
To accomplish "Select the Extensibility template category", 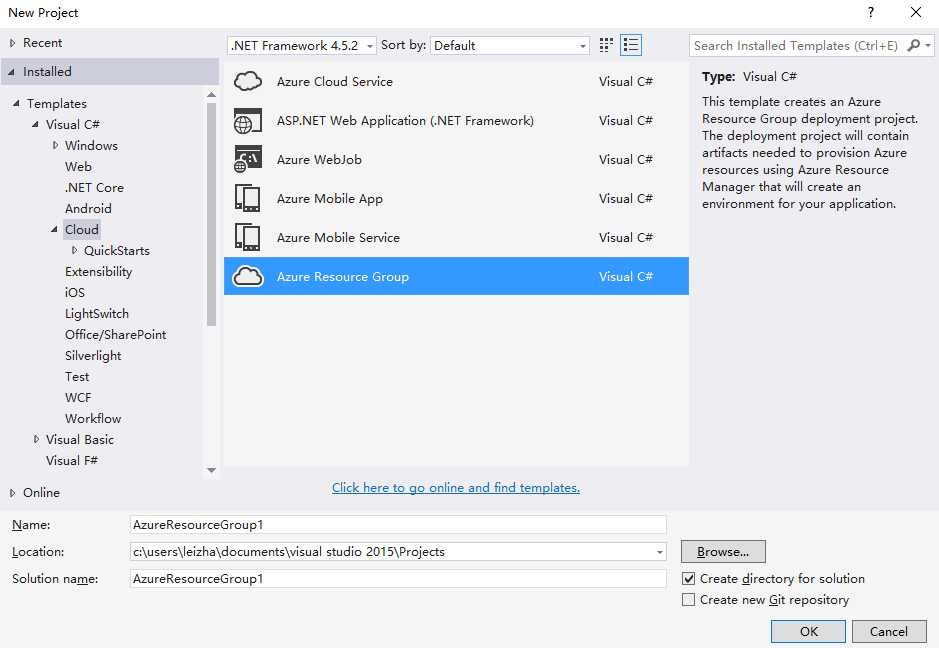I will (98, 271).
